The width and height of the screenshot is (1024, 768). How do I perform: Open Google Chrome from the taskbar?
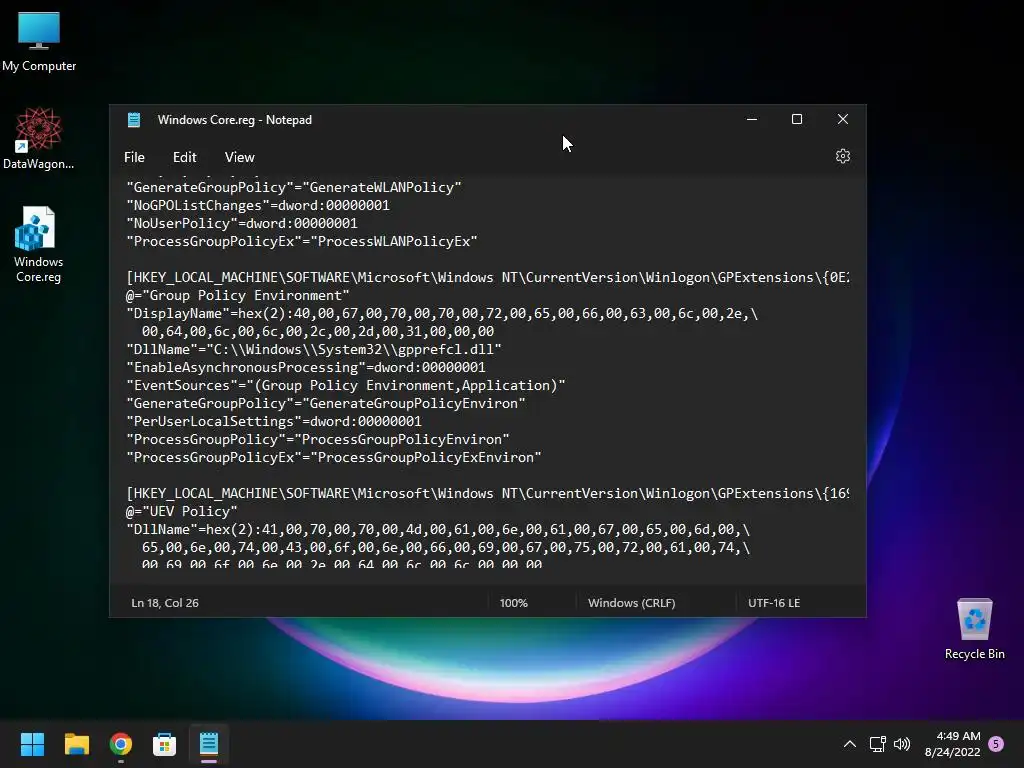tap(121, 744)
